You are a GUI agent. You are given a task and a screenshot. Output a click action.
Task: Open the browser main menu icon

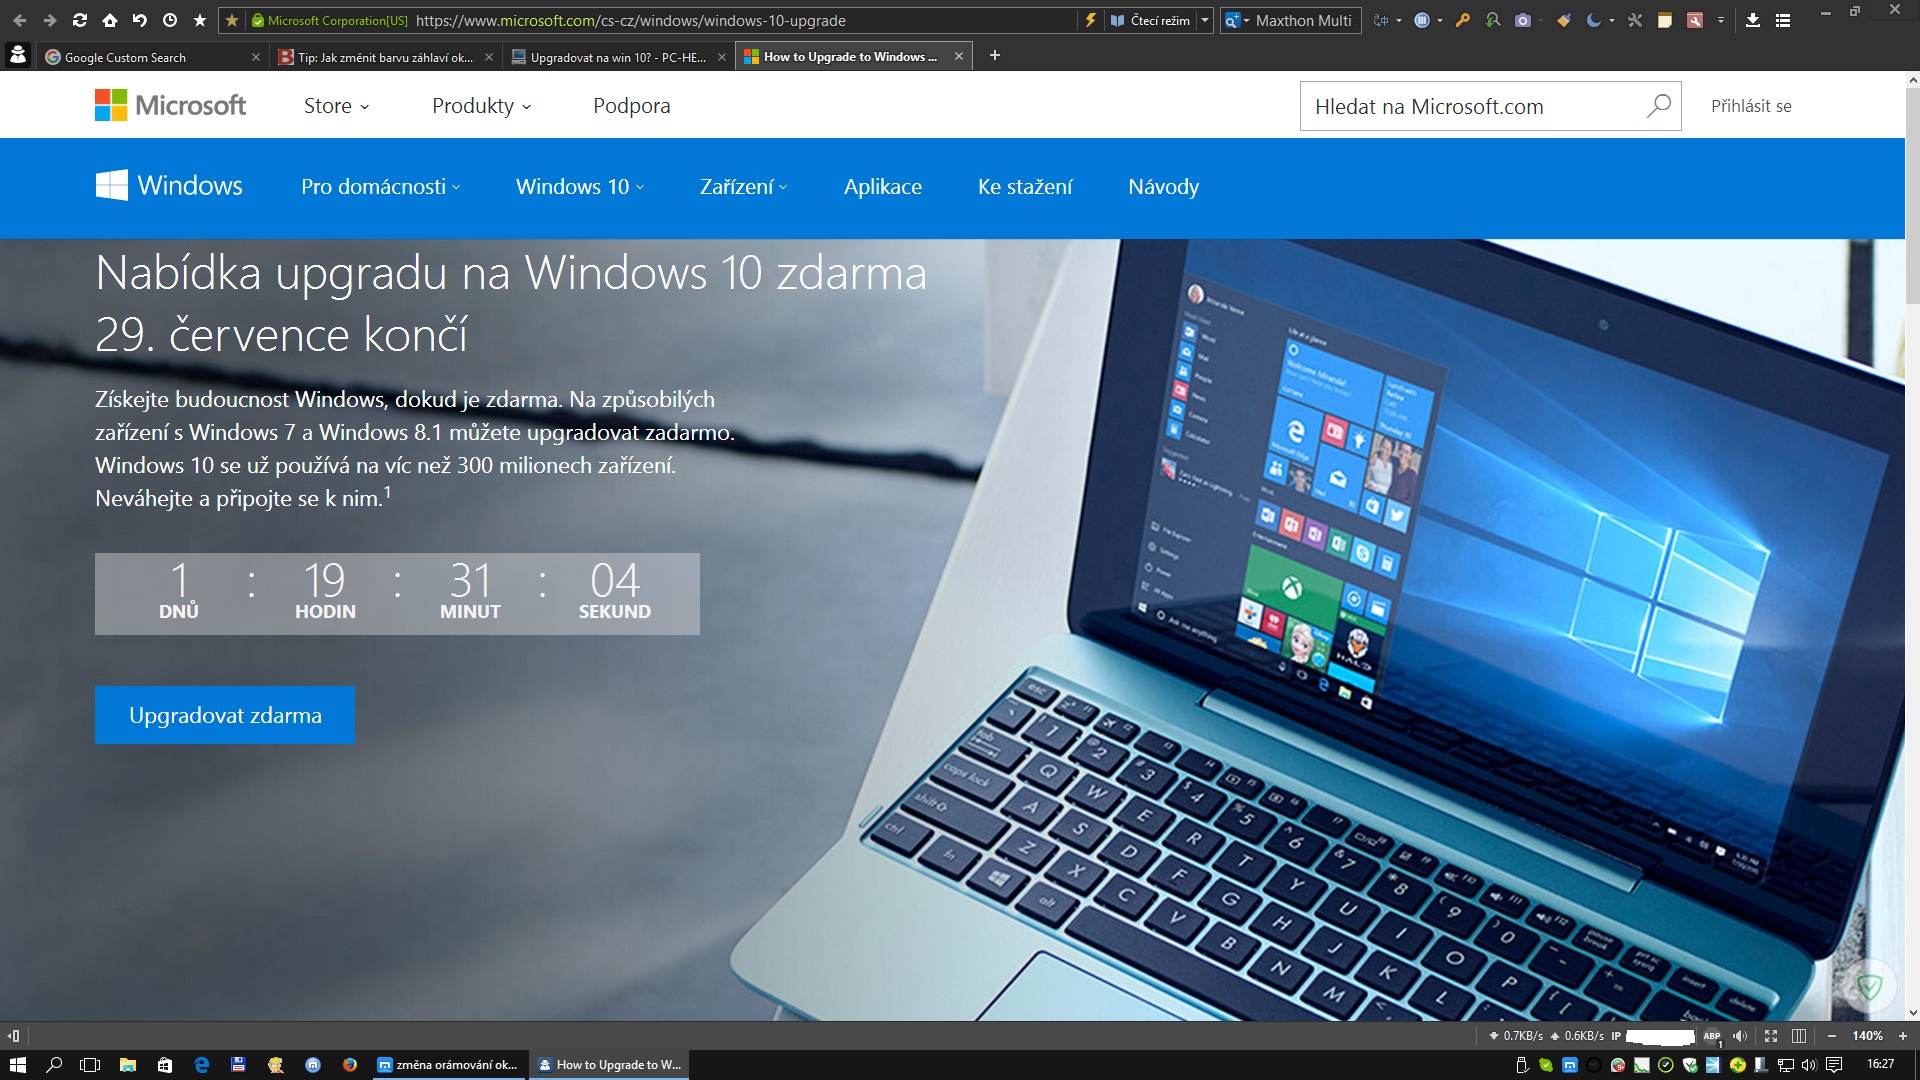click(x=1783, y=20)
